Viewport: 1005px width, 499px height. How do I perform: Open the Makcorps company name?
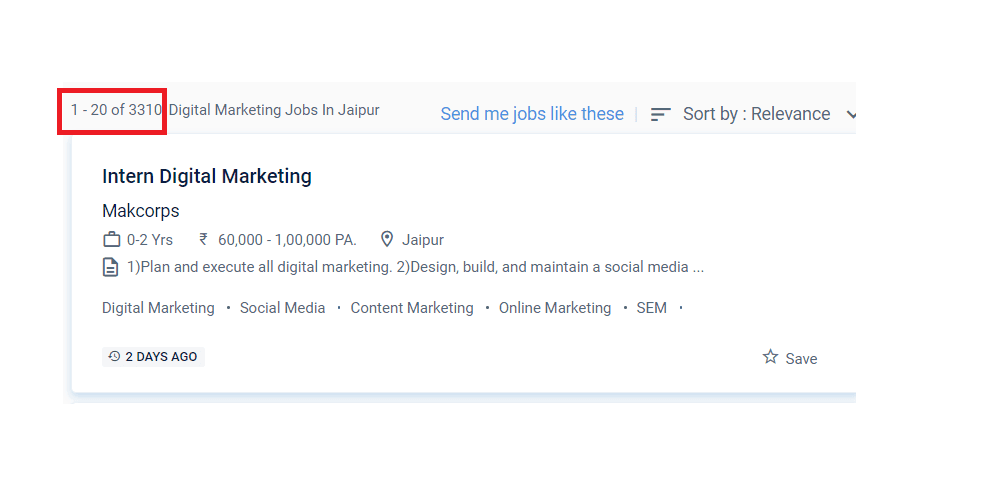pyautogui.click(x=140, y=211)
